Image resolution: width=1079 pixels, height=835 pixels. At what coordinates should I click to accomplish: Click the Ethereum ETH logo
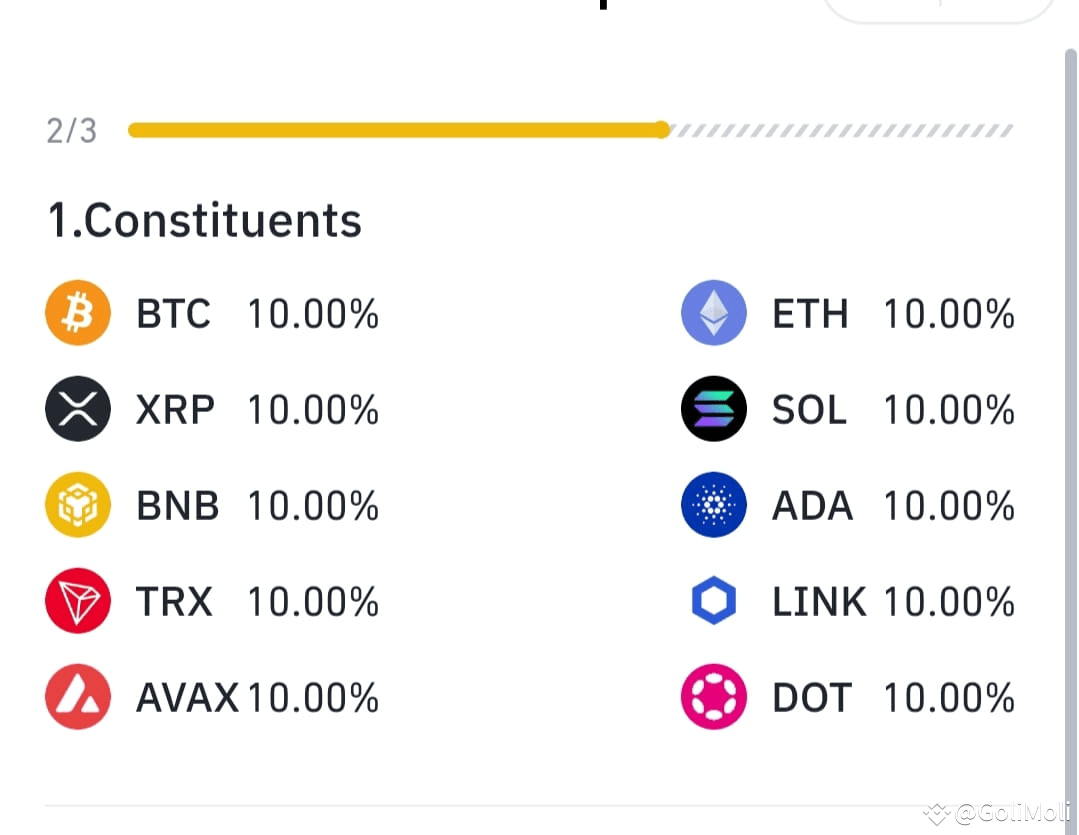click(x=713, y=313)
